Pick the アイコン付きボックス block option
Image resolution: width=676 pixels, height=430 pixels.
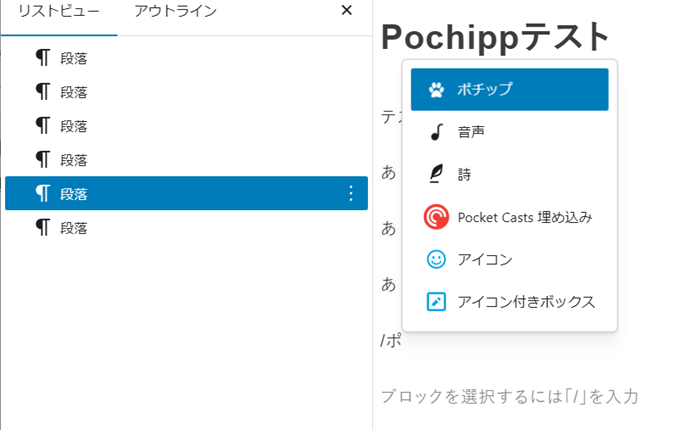[x=526, y=301]
